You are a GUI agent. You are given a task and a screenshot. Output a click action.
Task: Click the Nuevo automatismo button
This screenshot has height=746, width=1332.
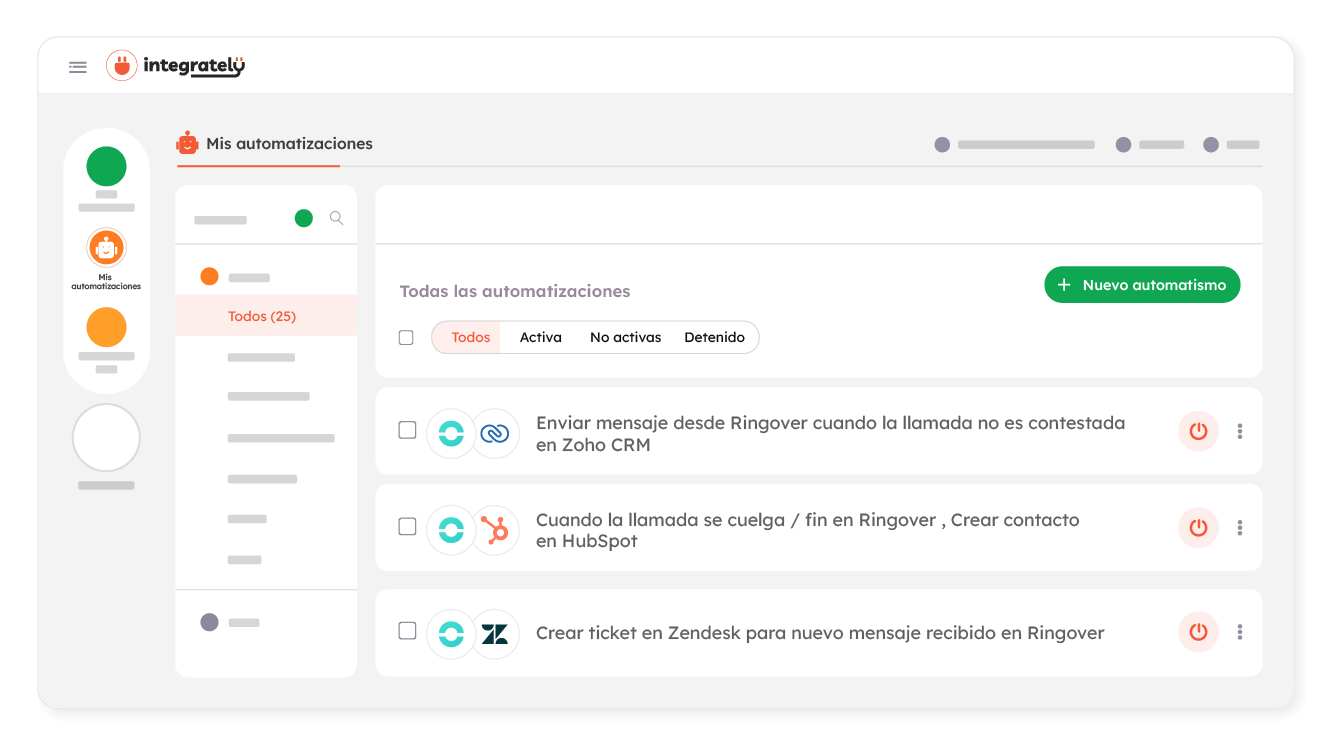coord(1142,284)
